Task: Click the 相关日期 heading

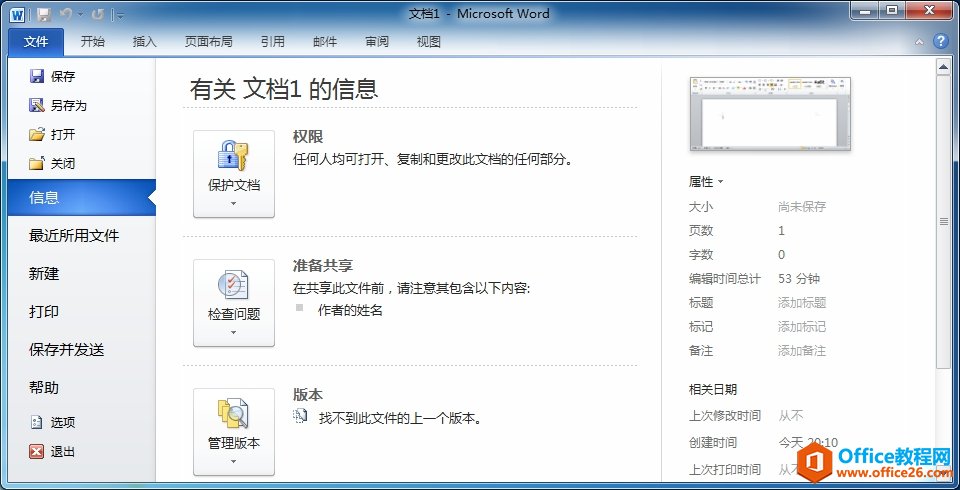Action: (713, 390)
